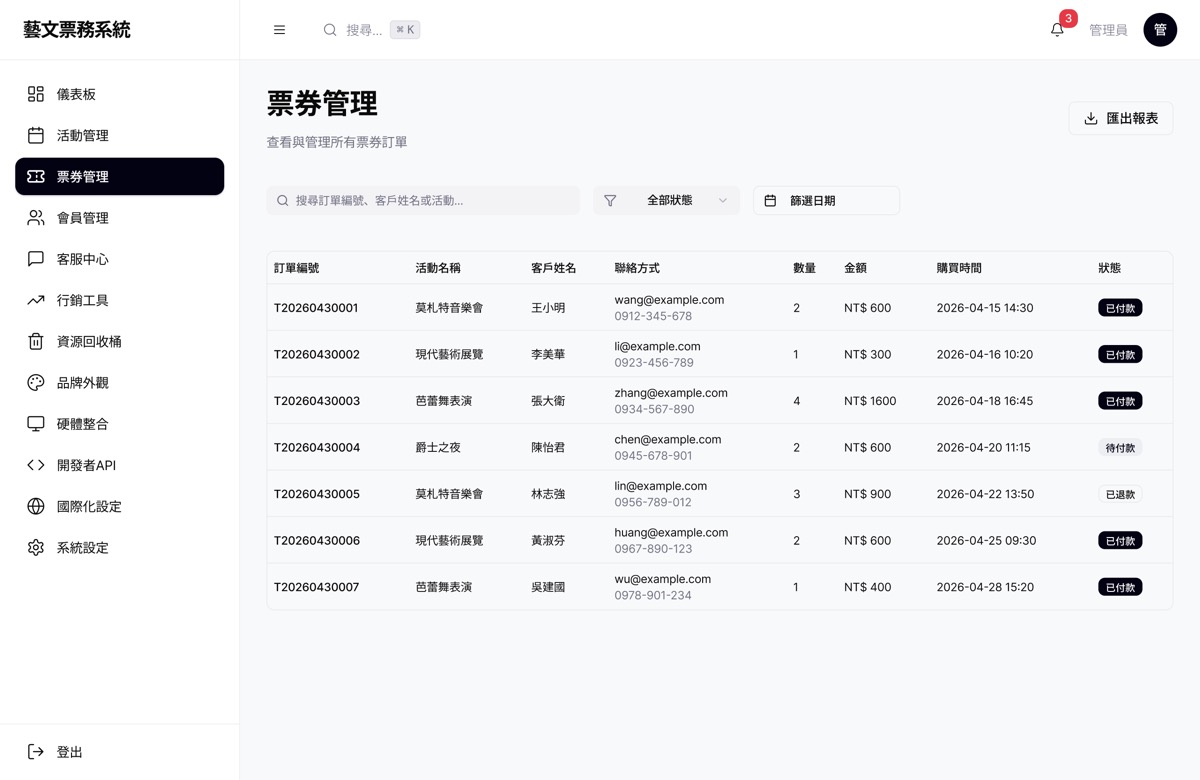The image size is (1200, 780).
Task: Click 爵士之夜 event name
Action: 438,447
